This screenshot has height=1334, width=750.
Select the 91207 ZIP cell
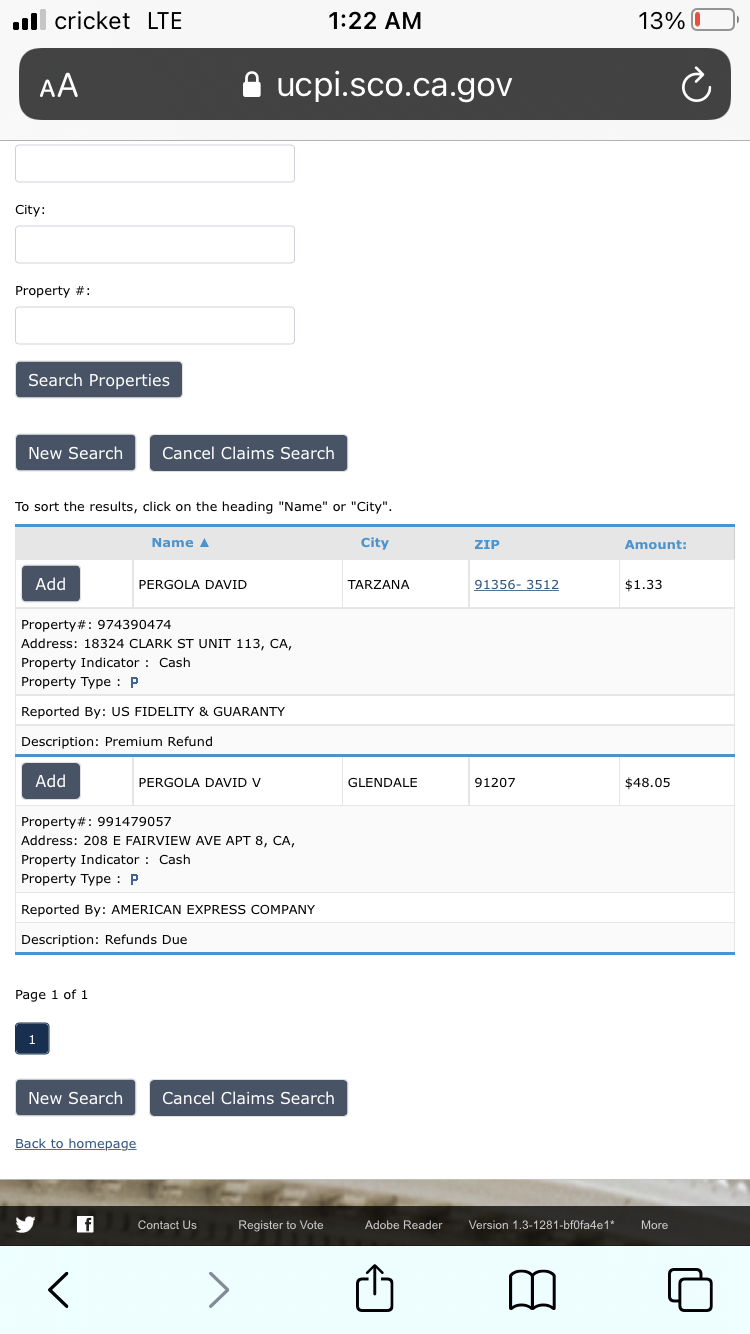pos(542,782)
